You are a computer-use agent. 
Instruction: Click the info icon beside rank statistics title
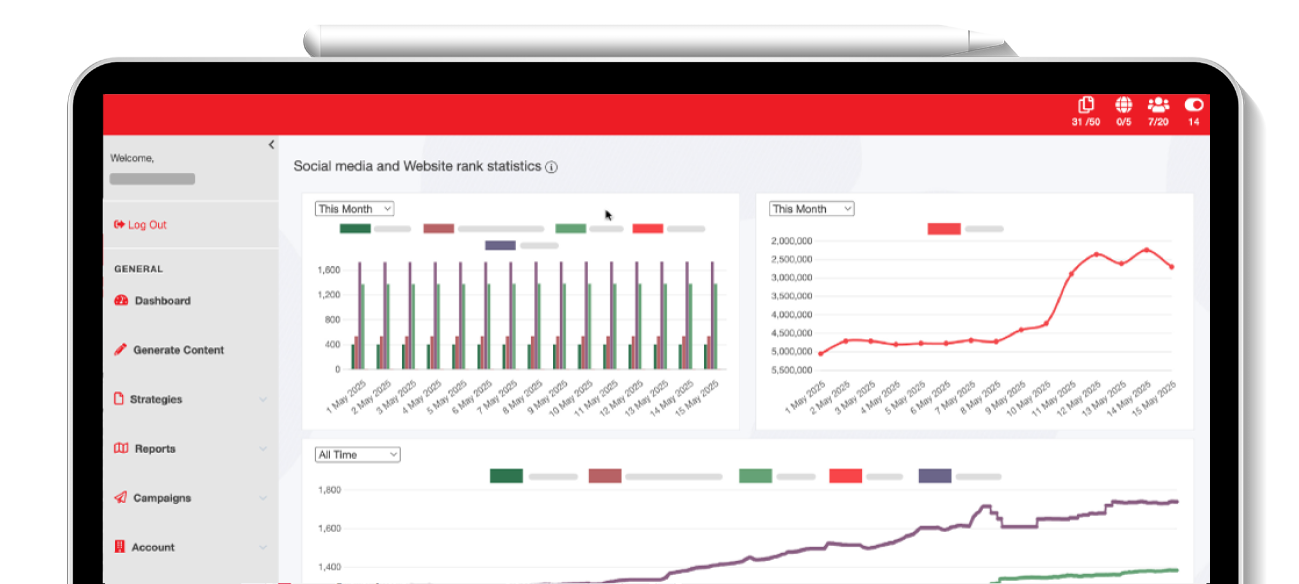click(x=551, y=167)
